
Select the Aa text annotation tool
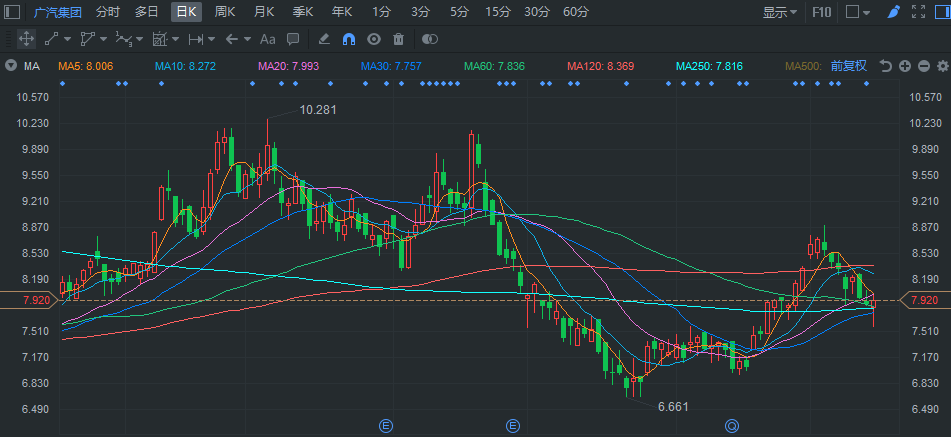267,39
